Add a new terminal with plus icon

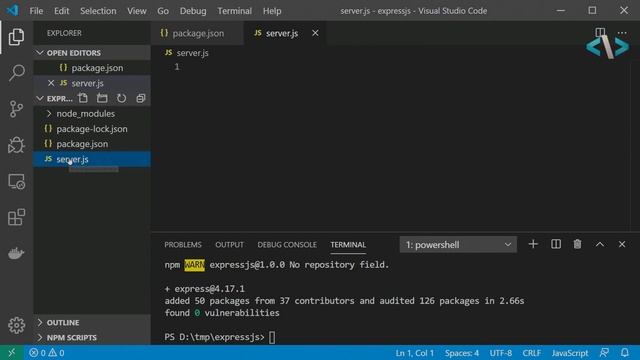pyautogui.click(x=533, y=244)
